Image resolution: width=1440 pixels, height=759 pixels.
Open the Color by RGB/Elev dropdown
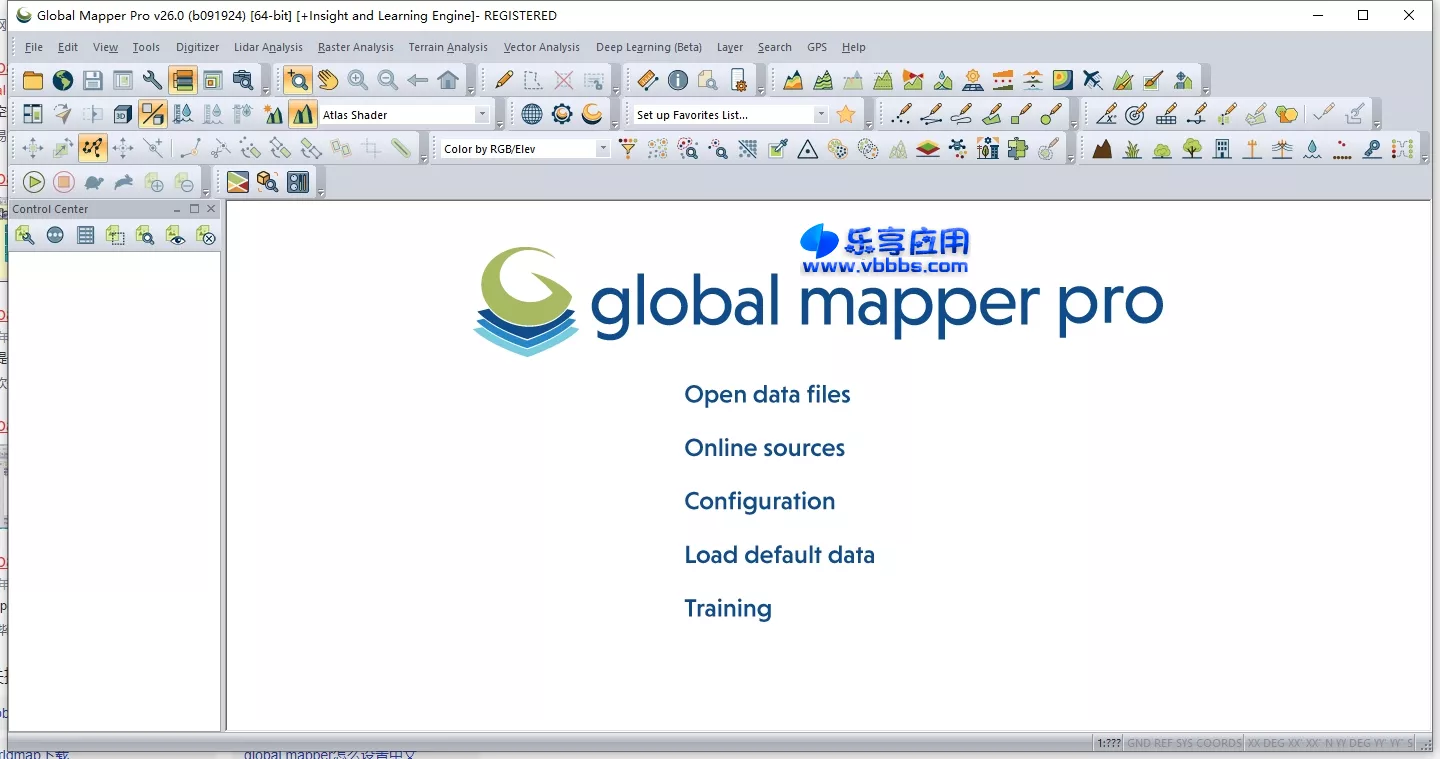pos(603,149)
